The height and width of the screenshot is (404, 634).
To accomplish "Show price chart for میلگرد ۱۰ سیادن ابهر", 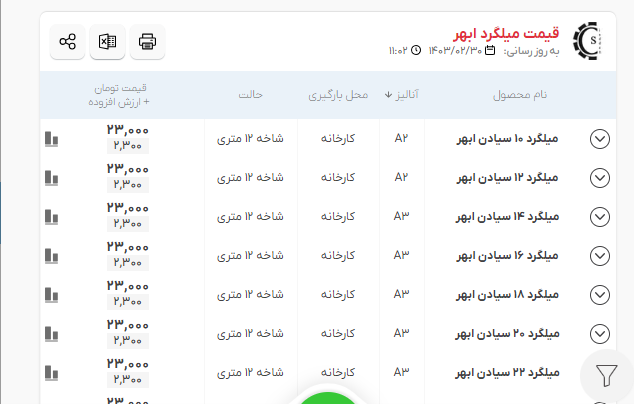I will pos(52,138).
